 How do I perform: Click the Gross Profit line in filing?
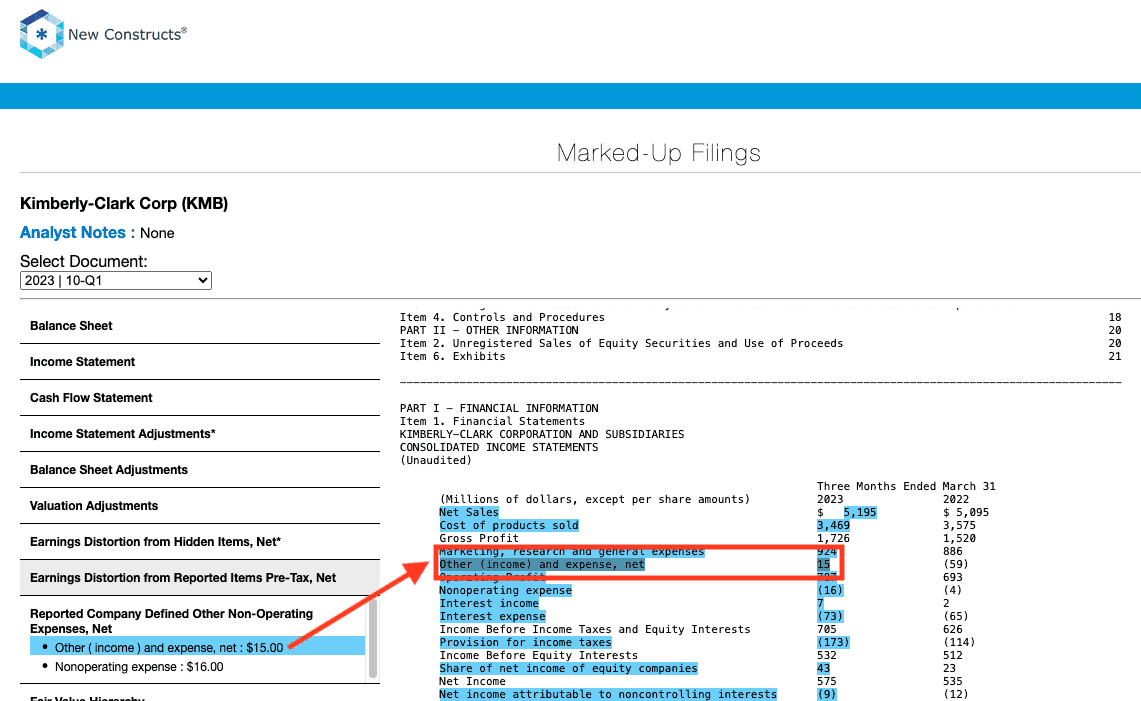click(x=479, y=539)
